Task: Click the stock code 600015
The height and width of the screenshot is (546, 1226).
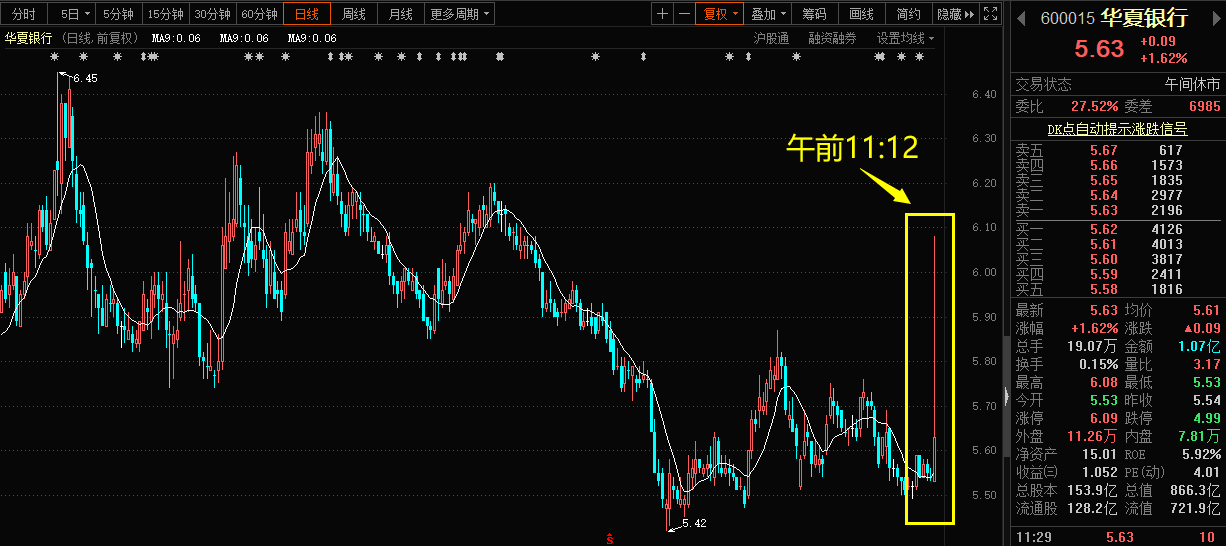Action: point(1068,19)
